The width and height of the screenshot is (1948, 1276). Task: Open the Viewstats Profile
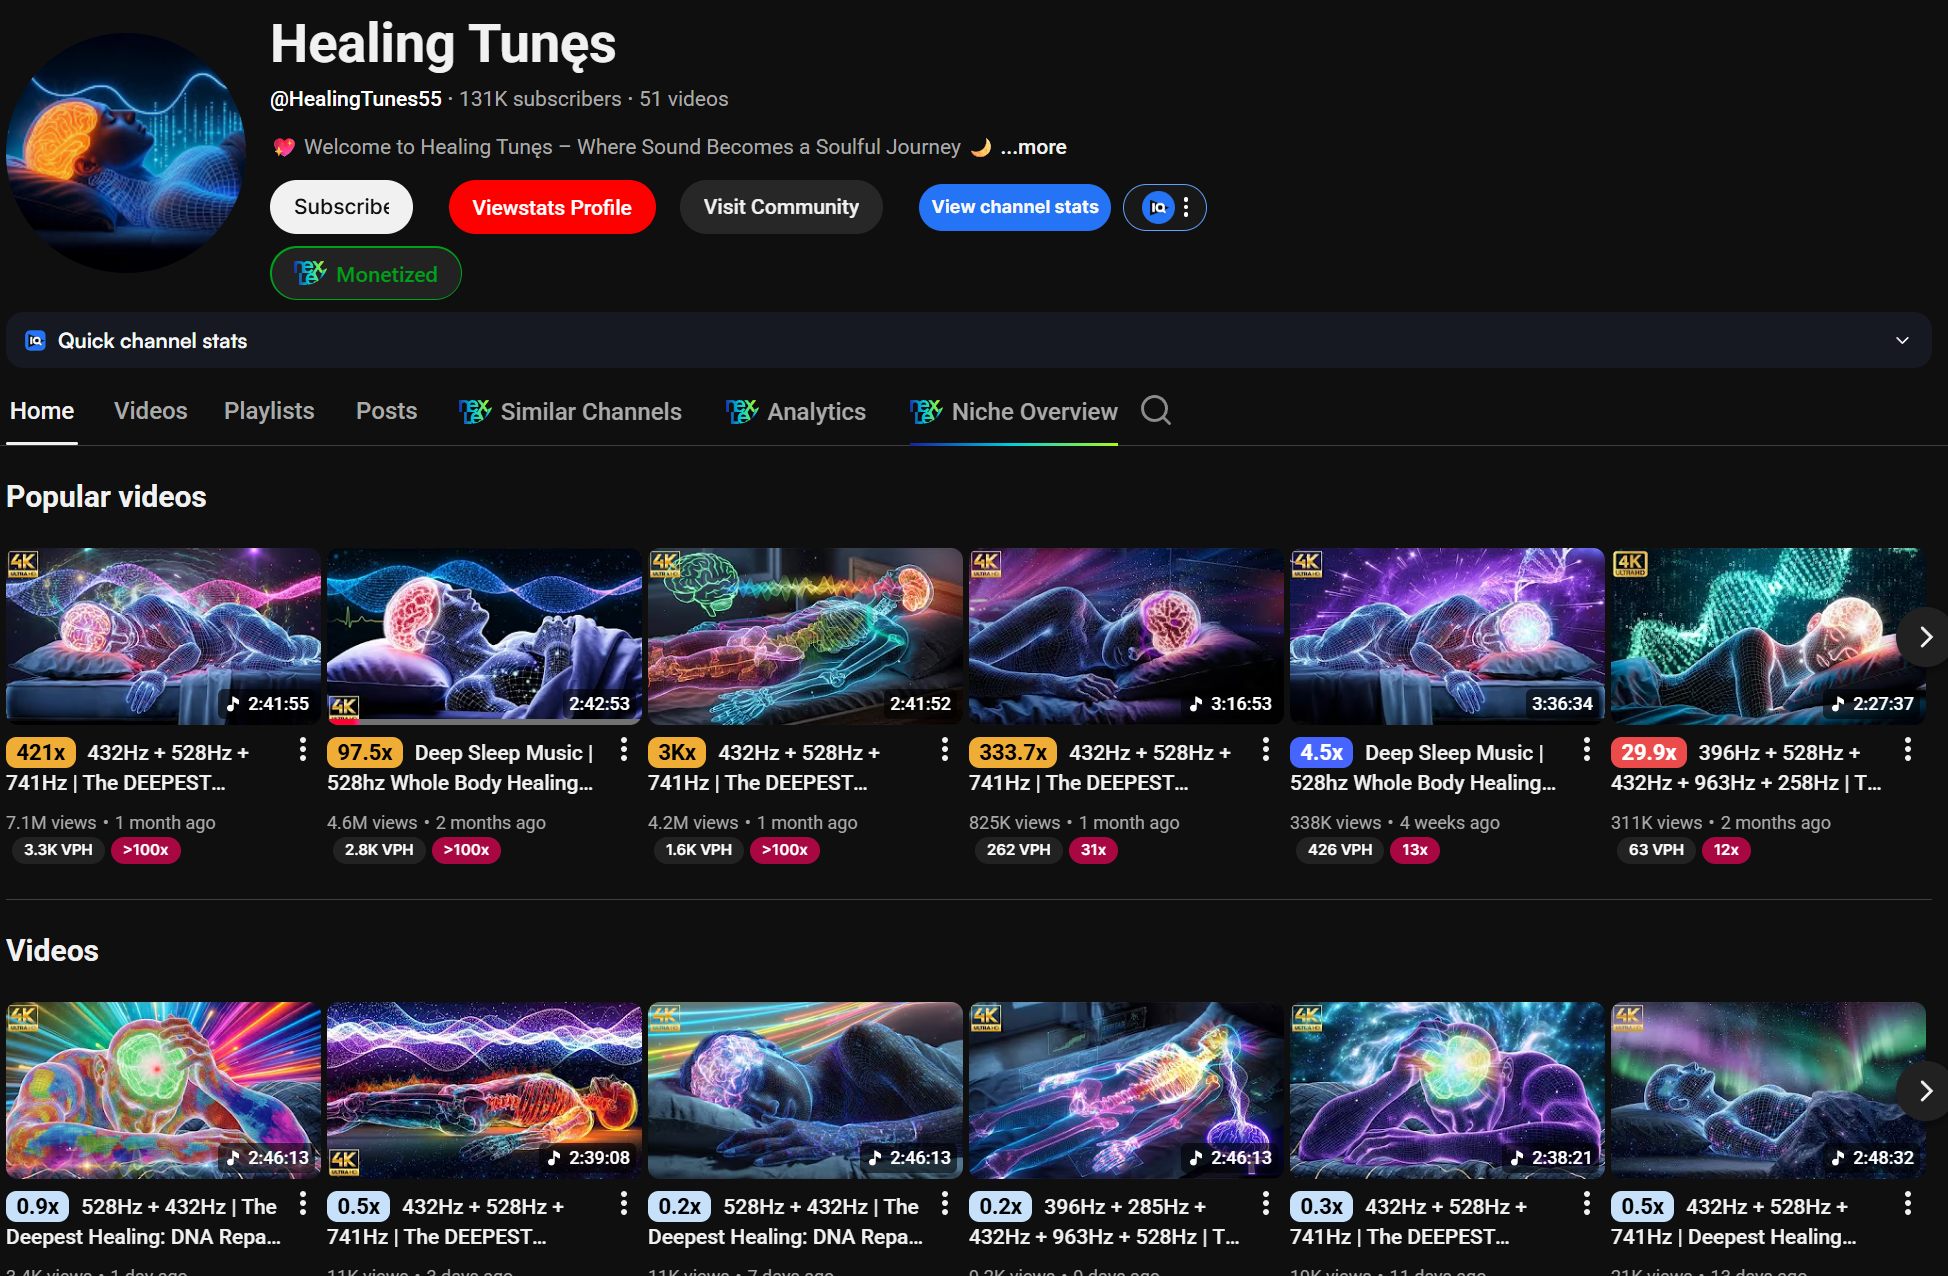click(x=552, y=207)
